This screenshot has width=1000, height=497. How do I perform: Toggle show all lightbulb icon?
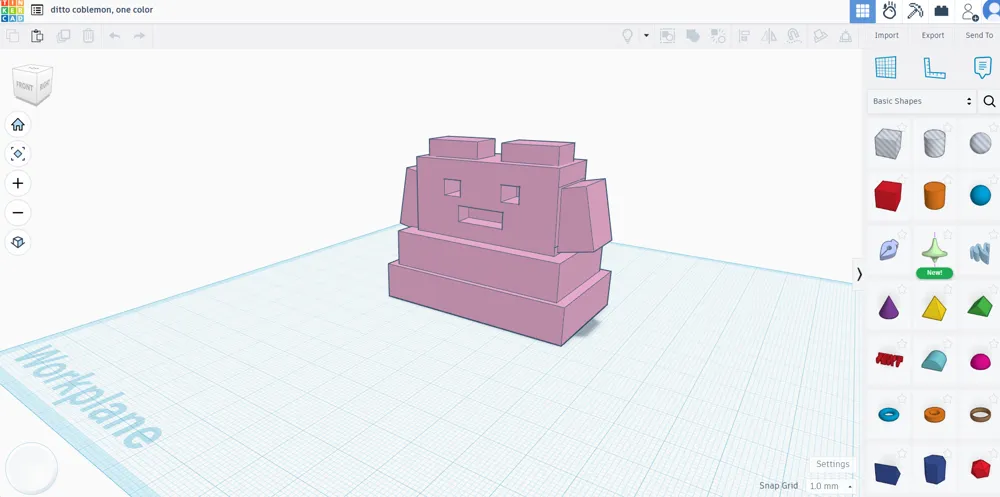click(628, 36)
